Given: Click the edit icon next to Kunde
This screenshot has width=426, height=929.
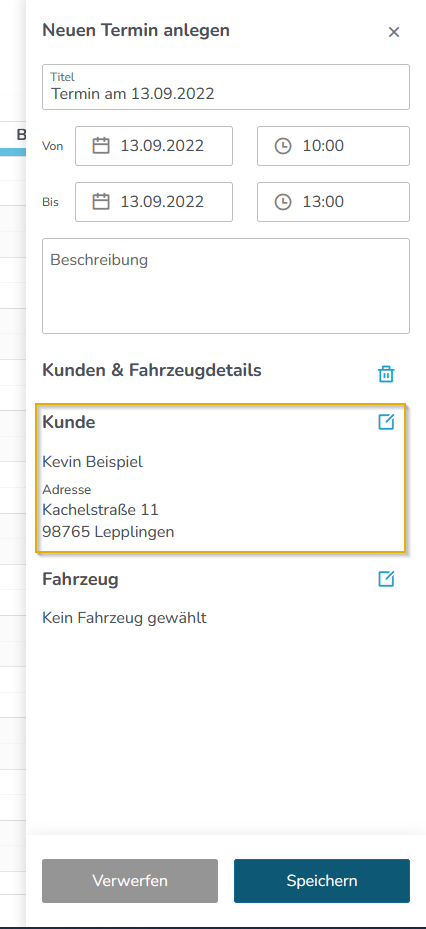Looking at the screenshot, I should pos(386,422).
